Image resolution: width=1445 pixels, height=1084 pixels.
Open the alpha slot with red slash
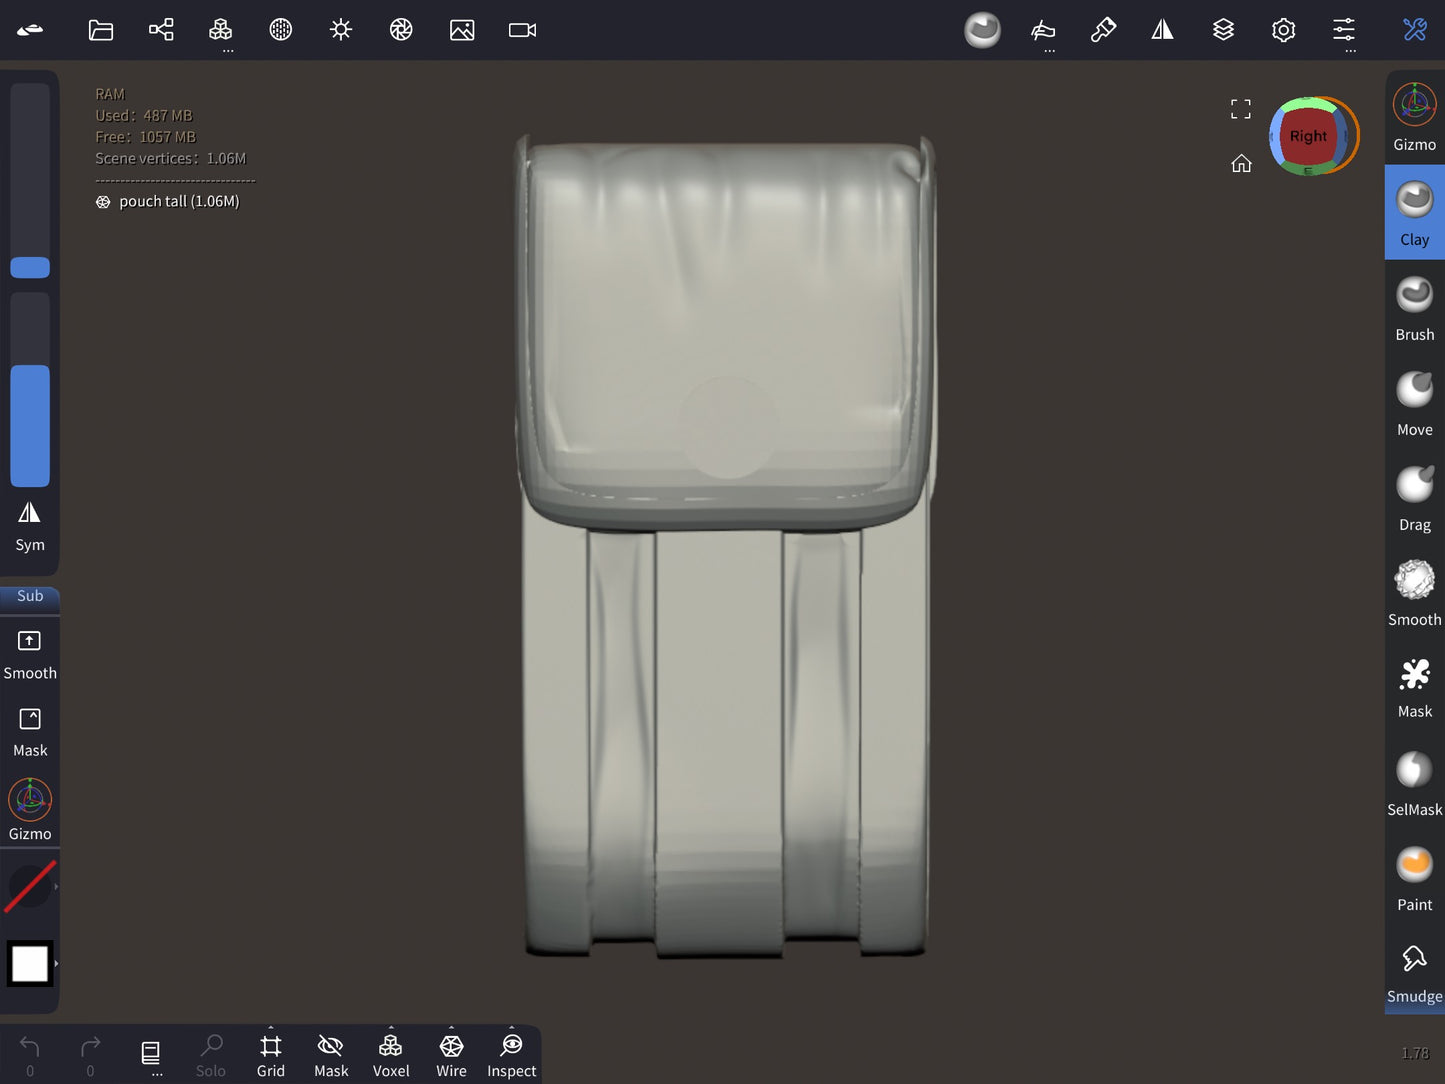click(x=30, y=886)
